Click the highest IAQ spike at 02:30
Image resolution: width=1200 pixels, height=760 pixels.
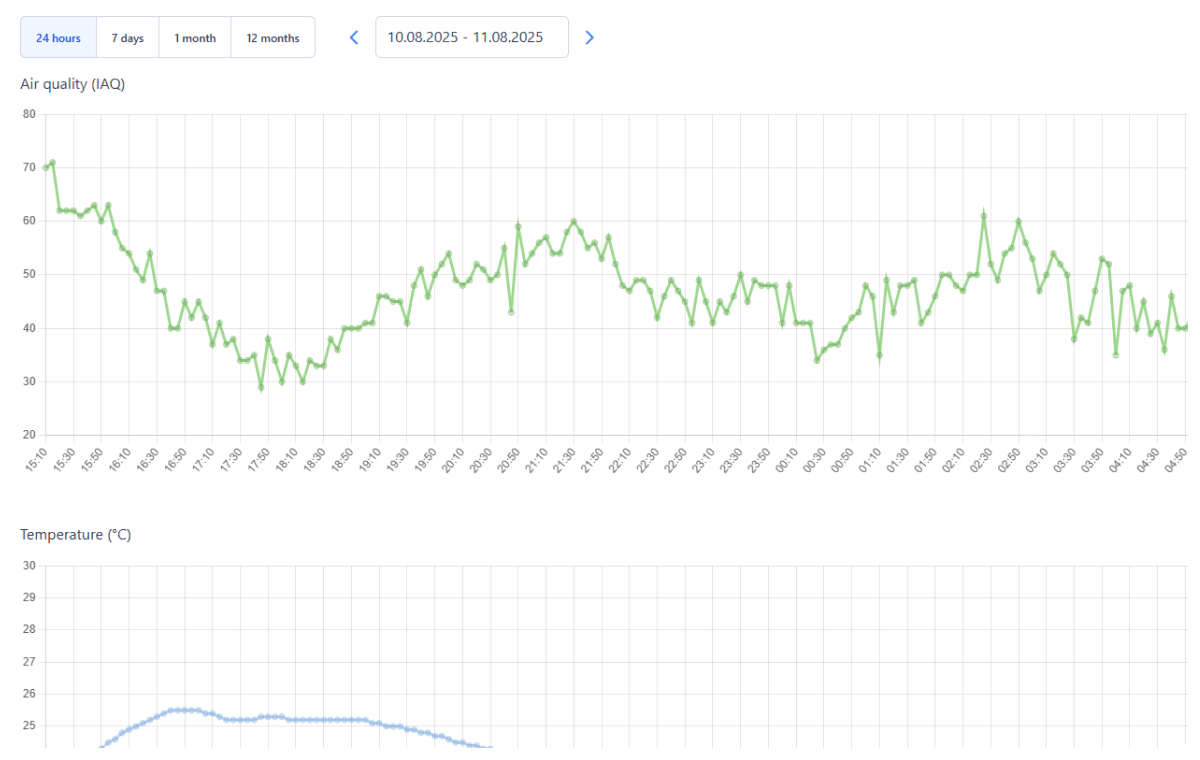[984, 215]
